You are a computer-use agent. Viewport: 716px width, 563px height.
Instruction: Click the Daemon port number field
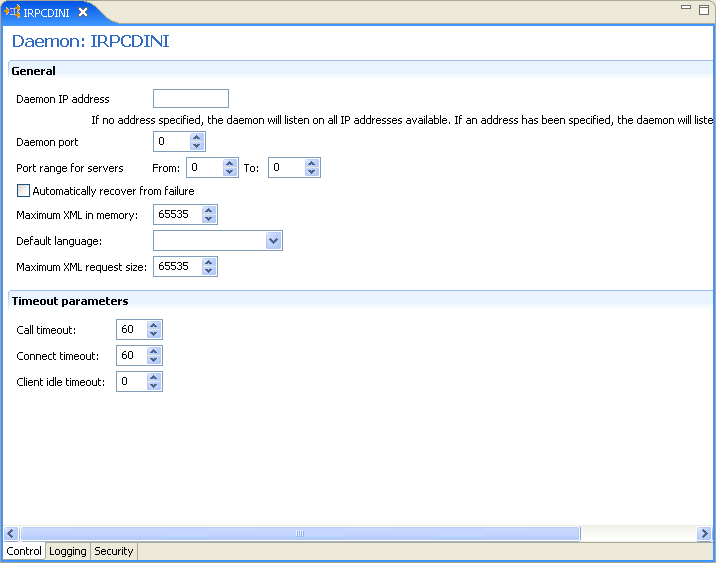pos(172,142)
